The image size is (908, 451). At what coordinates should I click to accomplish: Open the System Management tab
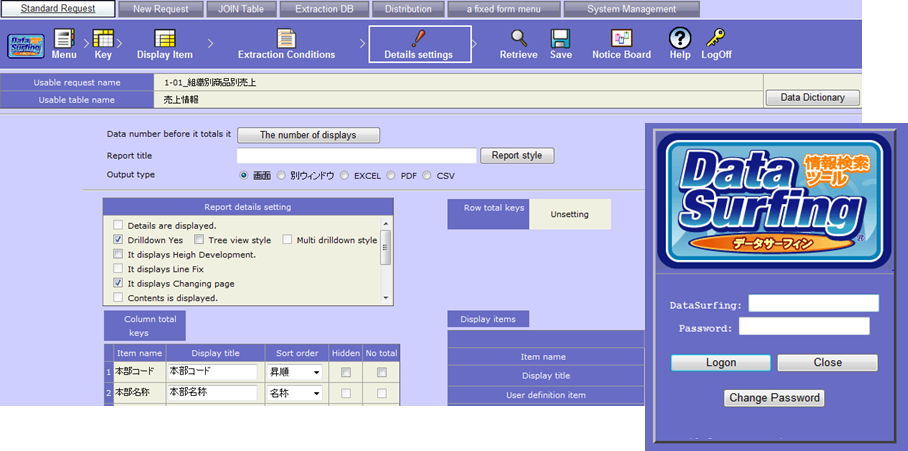(x=631, y=9)
